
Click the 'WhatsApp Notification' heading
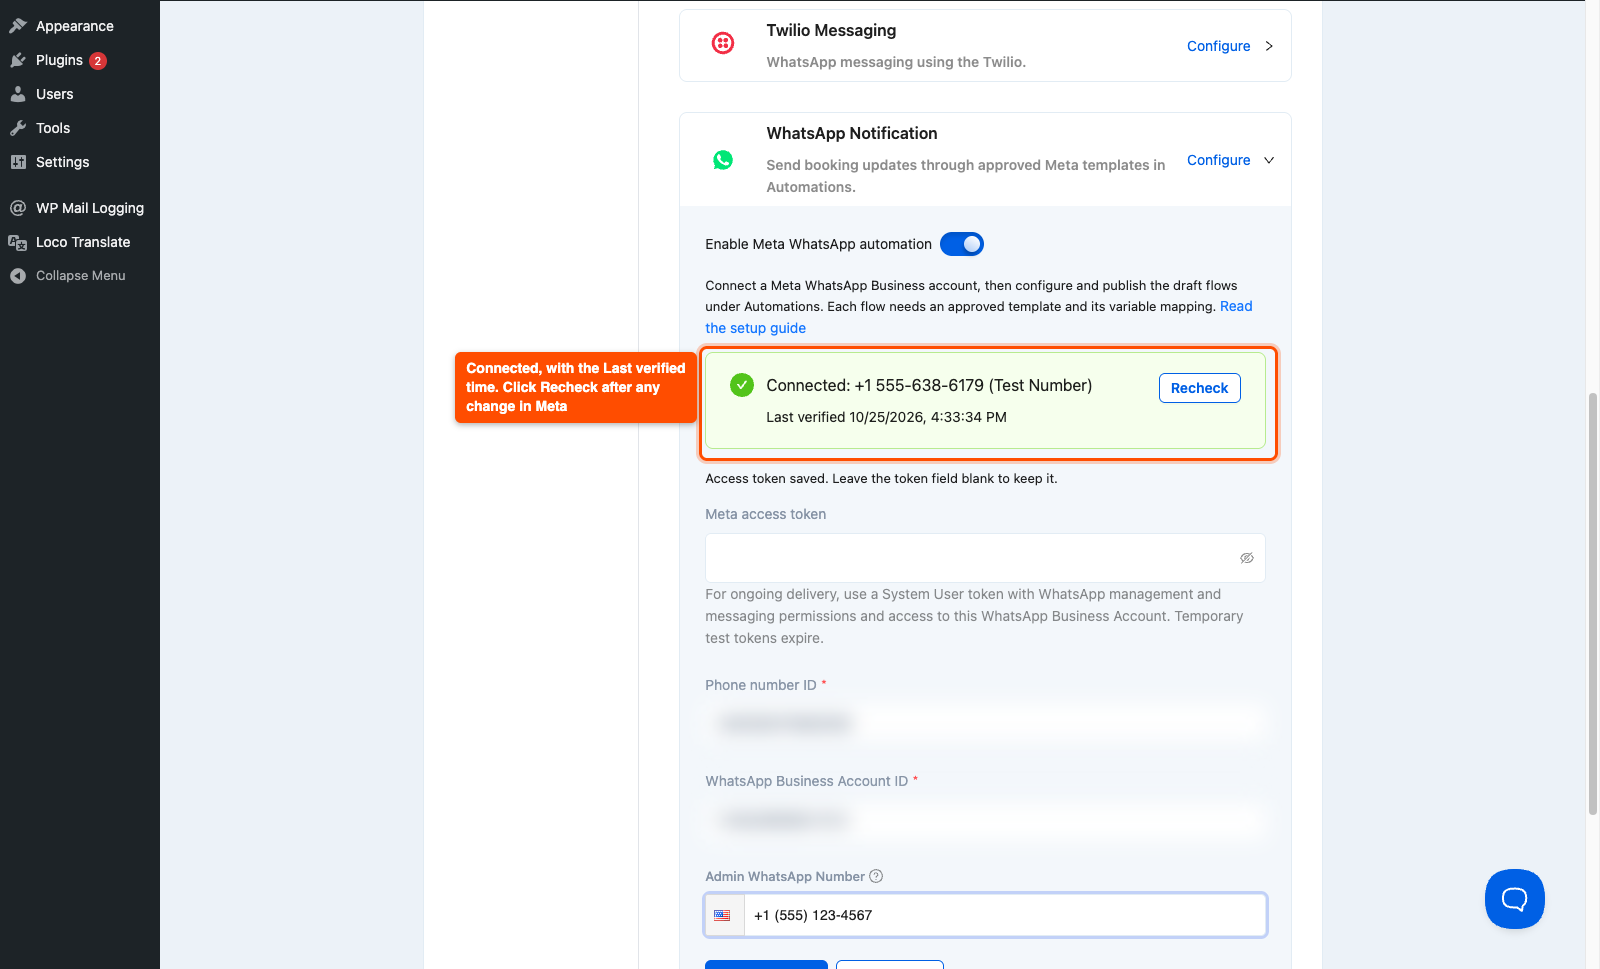click(852, 133)
